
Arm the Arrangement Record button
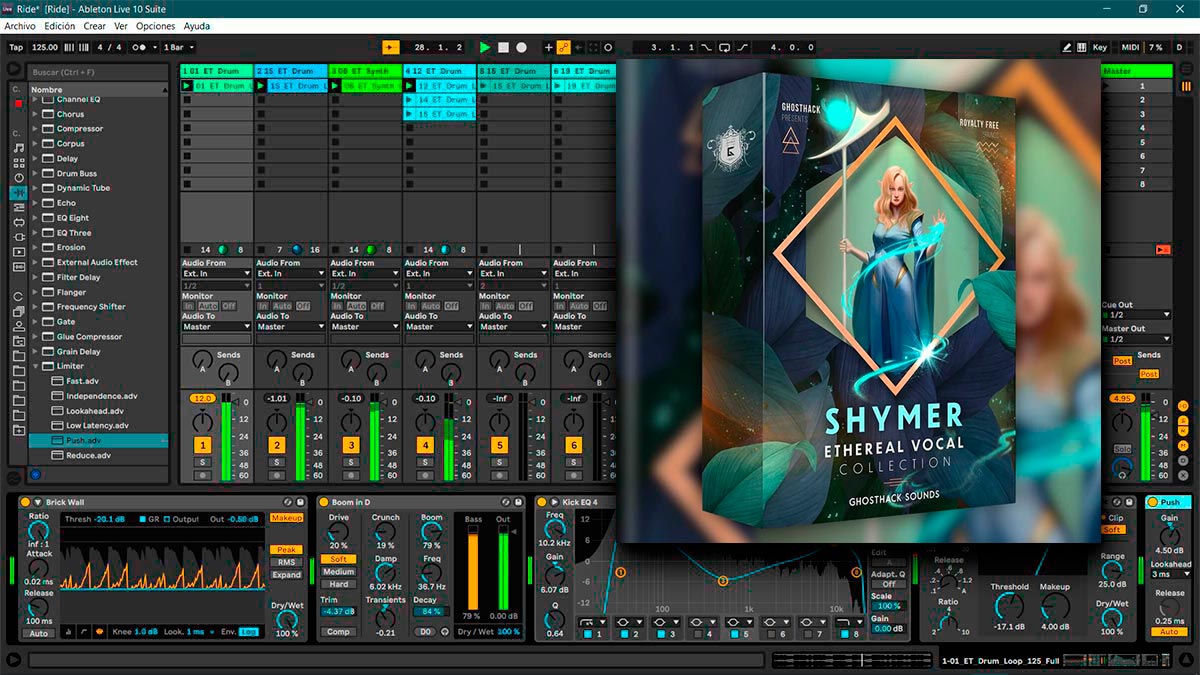pos(521,47)
